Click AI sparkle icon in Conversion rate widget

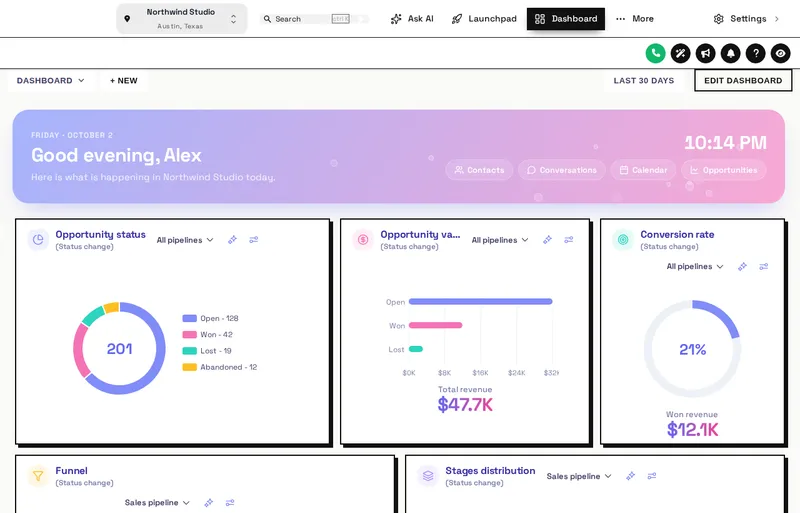pyautogui.click(x=742, y=266)
